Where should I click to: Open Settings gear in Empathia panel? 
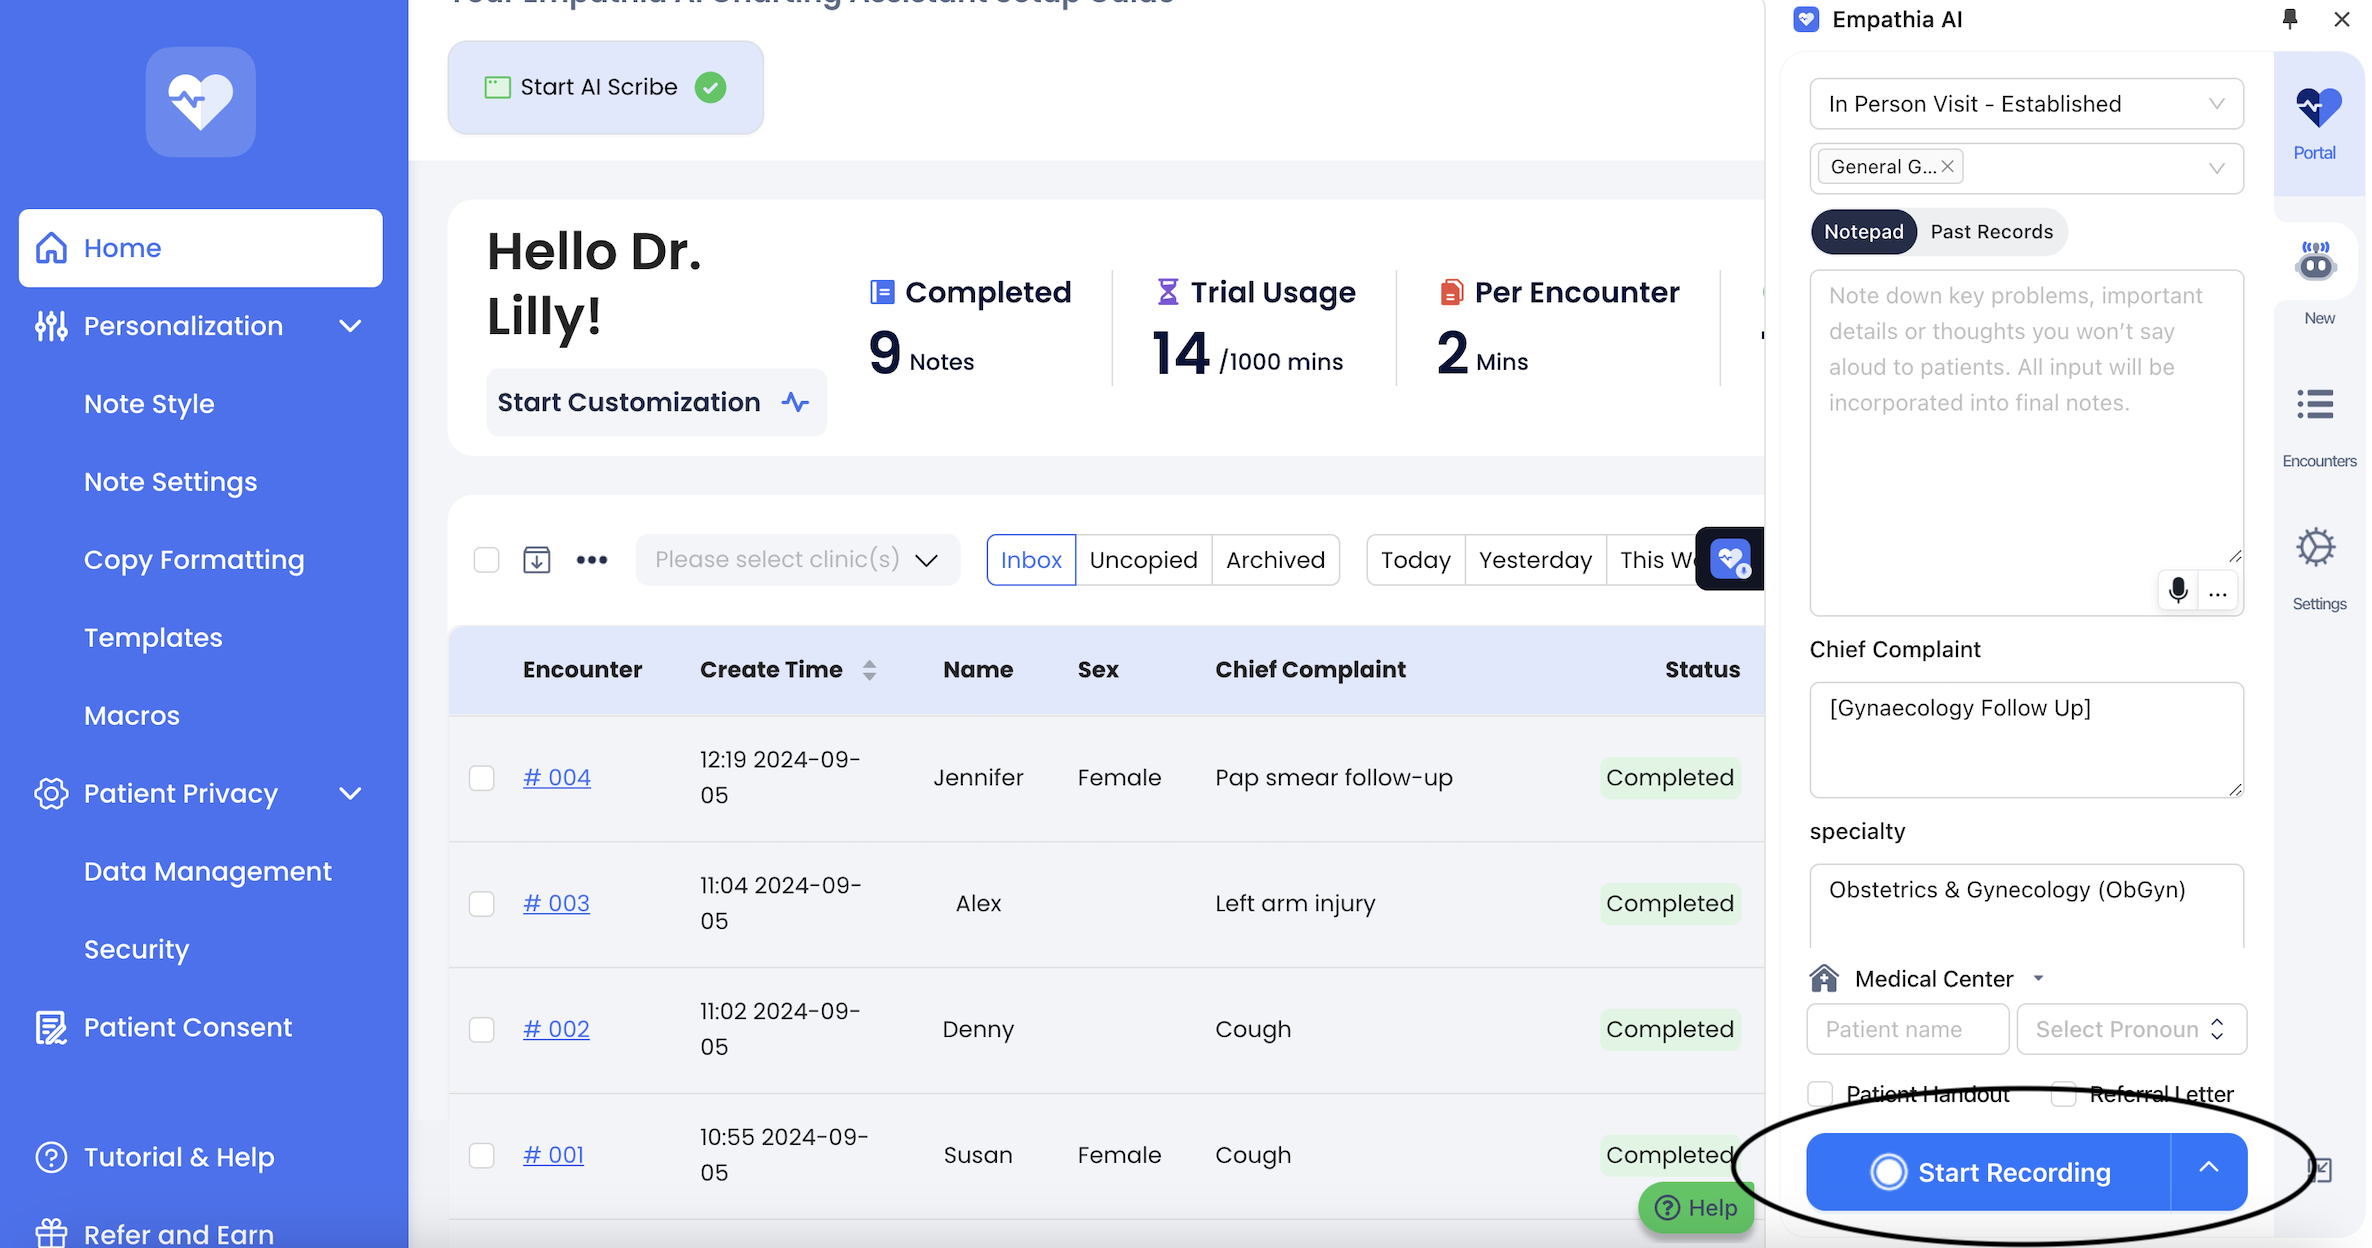coord(2315,548)
